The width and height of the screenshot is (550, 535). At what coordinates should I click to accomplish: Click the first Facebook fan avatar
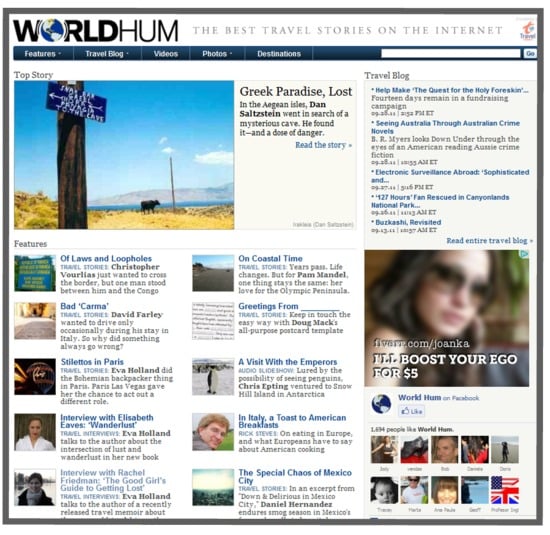384,449
